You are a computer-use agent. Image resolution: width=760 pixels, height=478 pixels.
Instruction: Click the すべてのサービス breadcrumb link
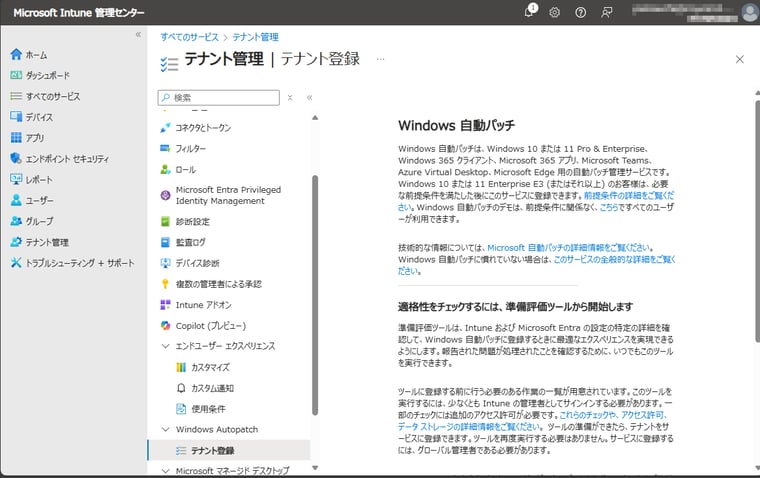coord(190,37)
